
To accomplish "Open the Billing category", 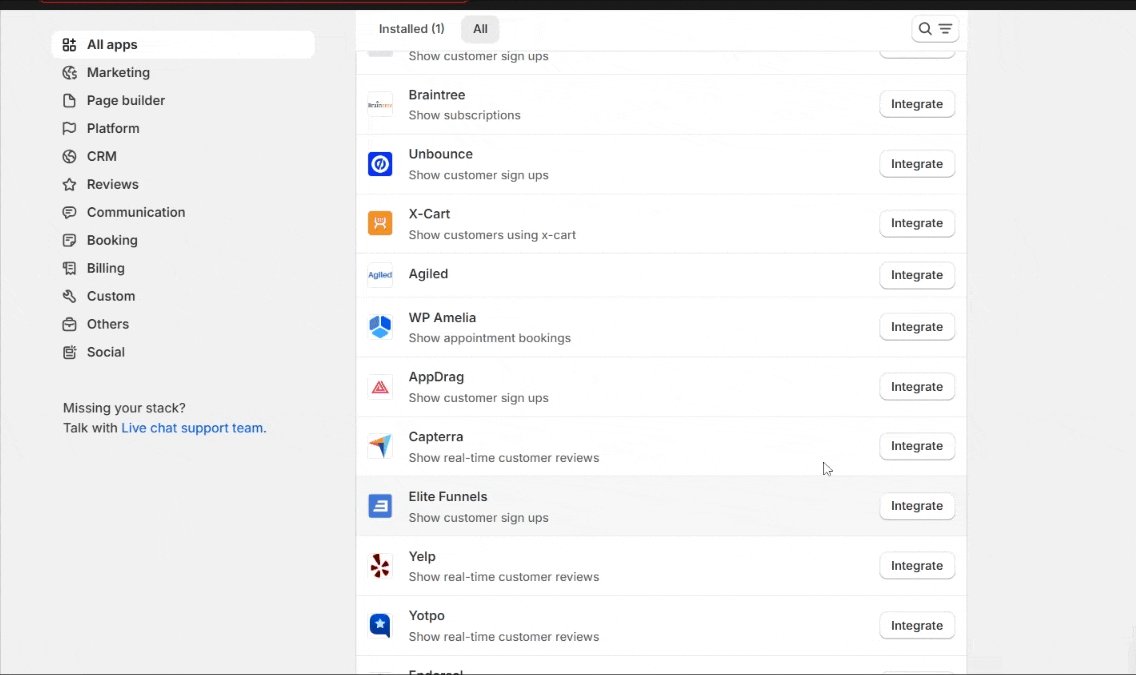I will (x=105, y=269).
